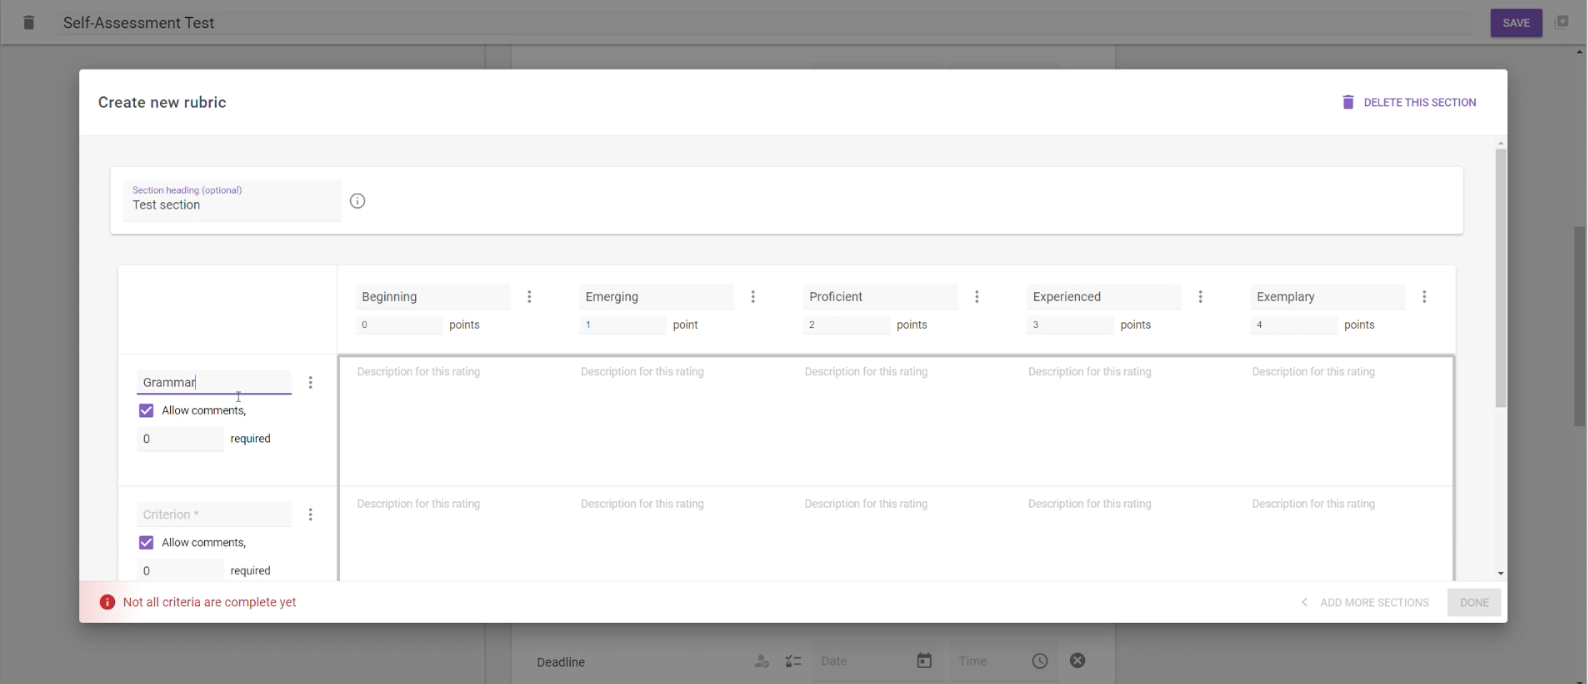Clear the deadline with the X icon

coord(1077,661)
